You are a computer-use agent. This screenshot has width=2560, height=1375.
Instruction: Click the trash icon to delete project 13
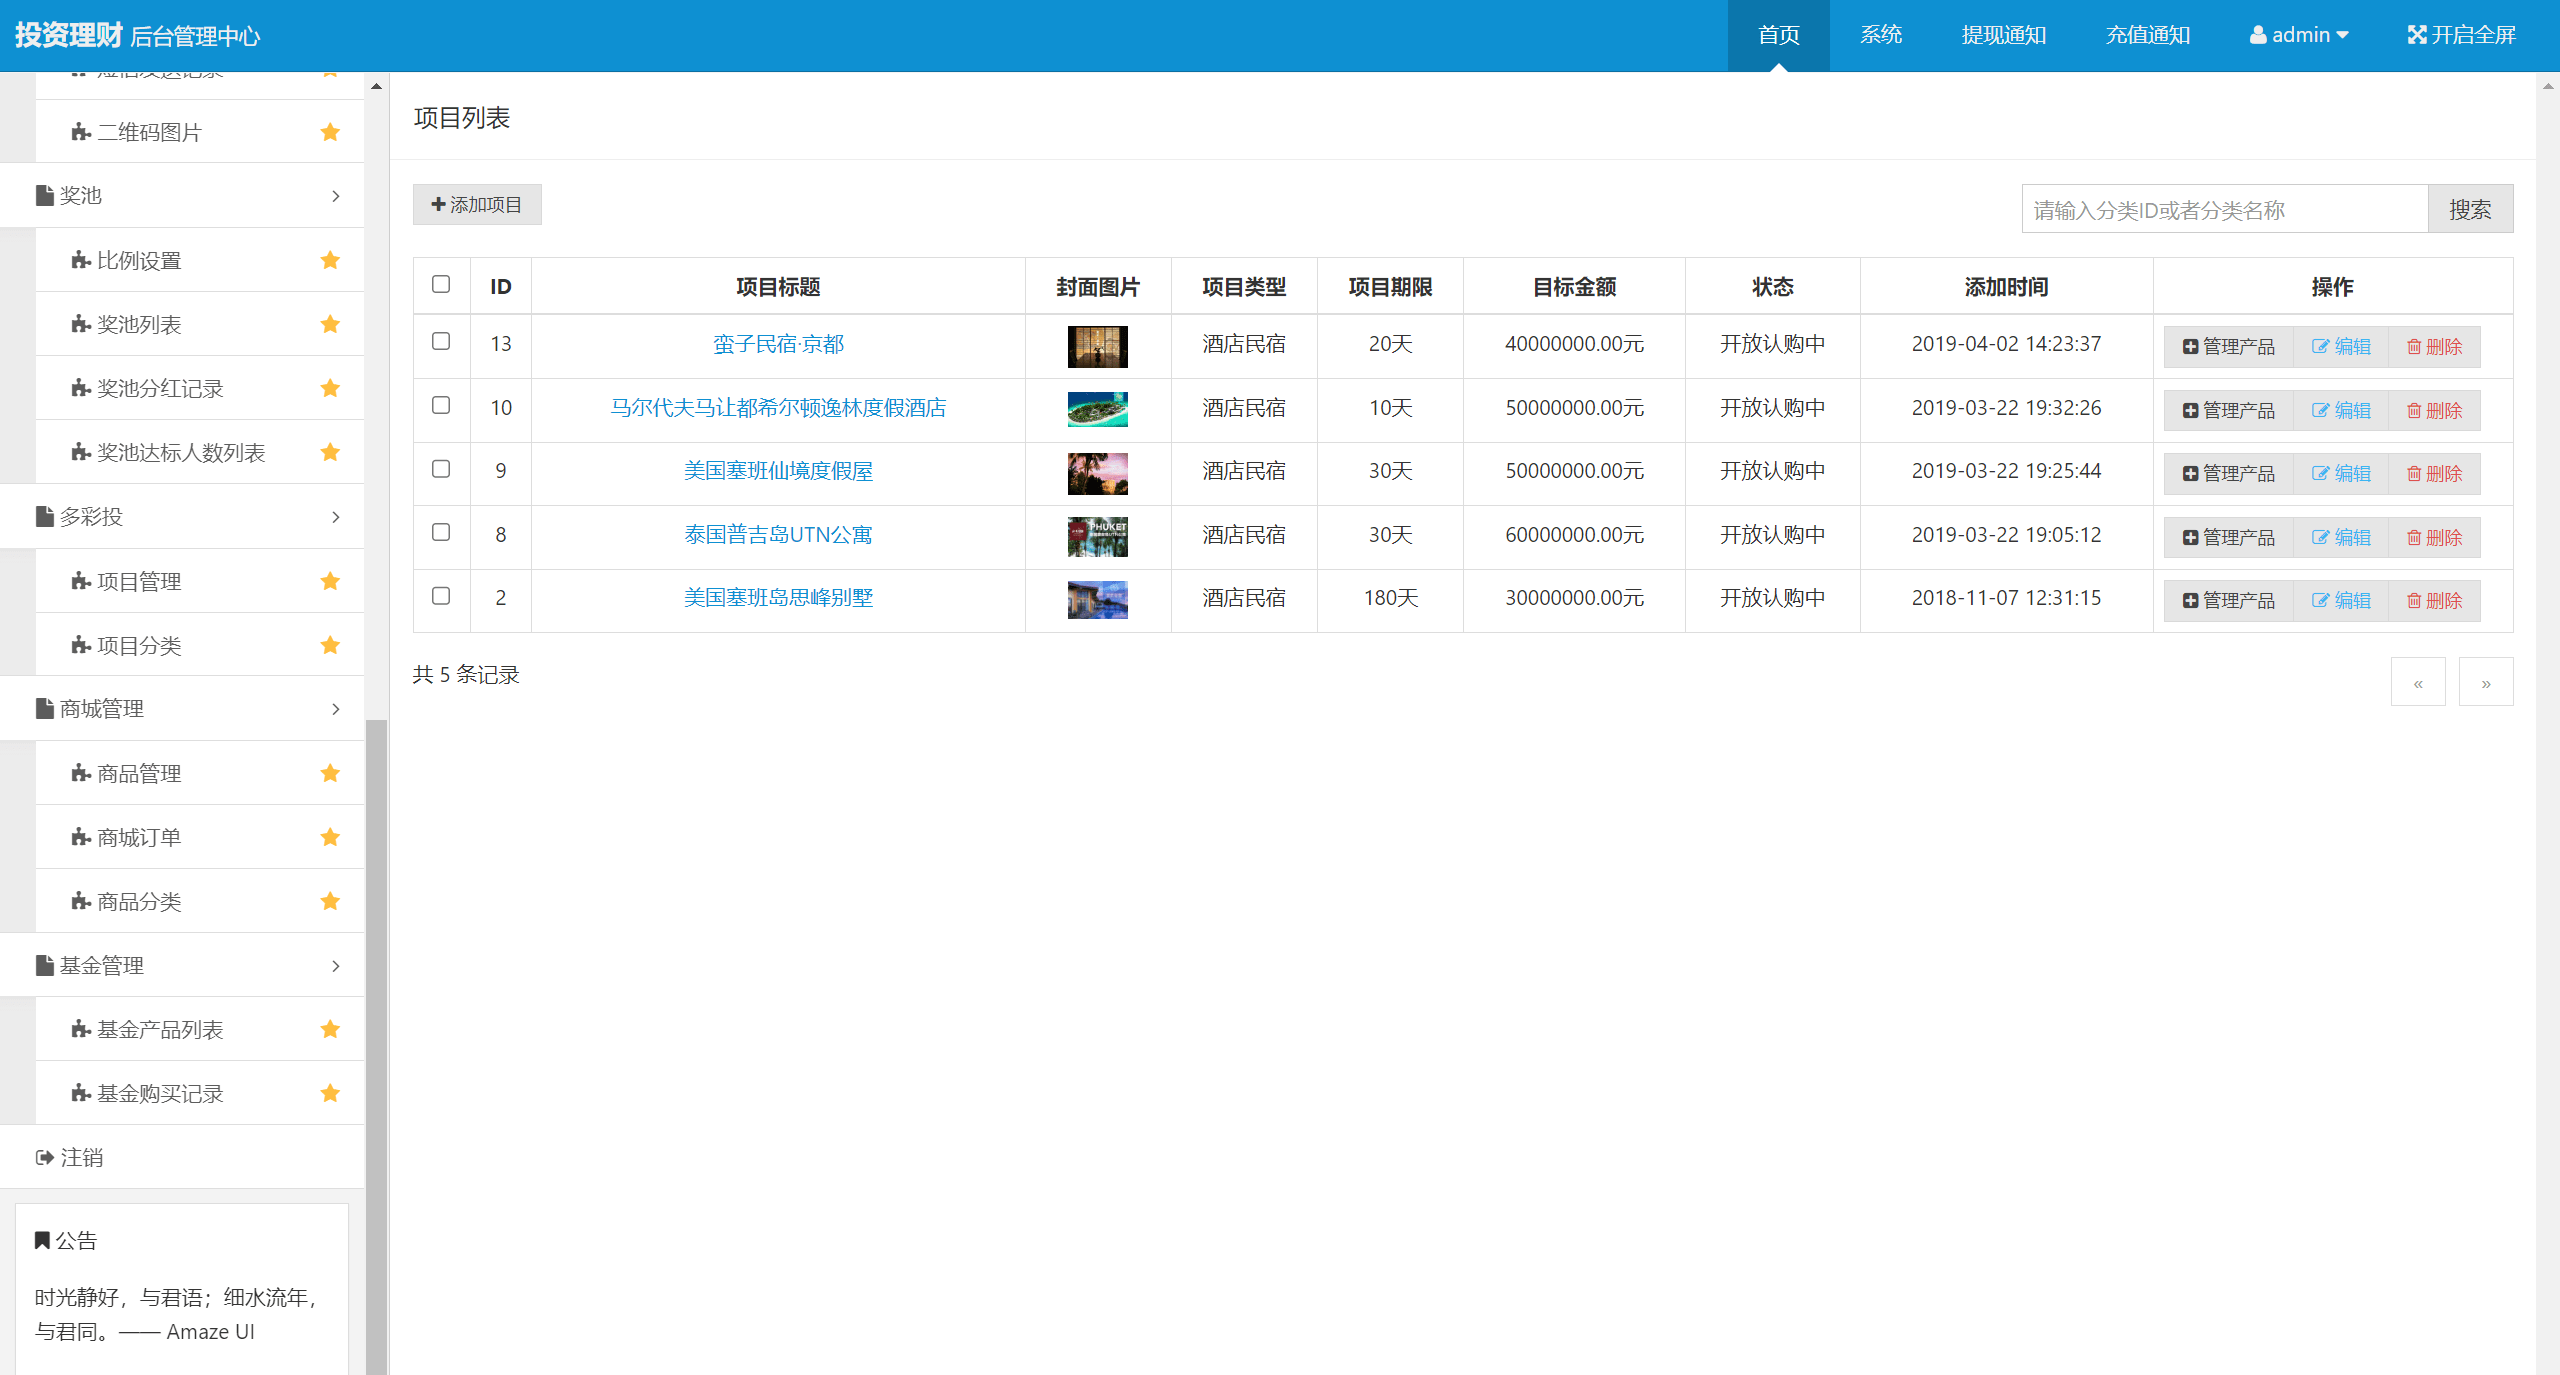pos(2413,347)
